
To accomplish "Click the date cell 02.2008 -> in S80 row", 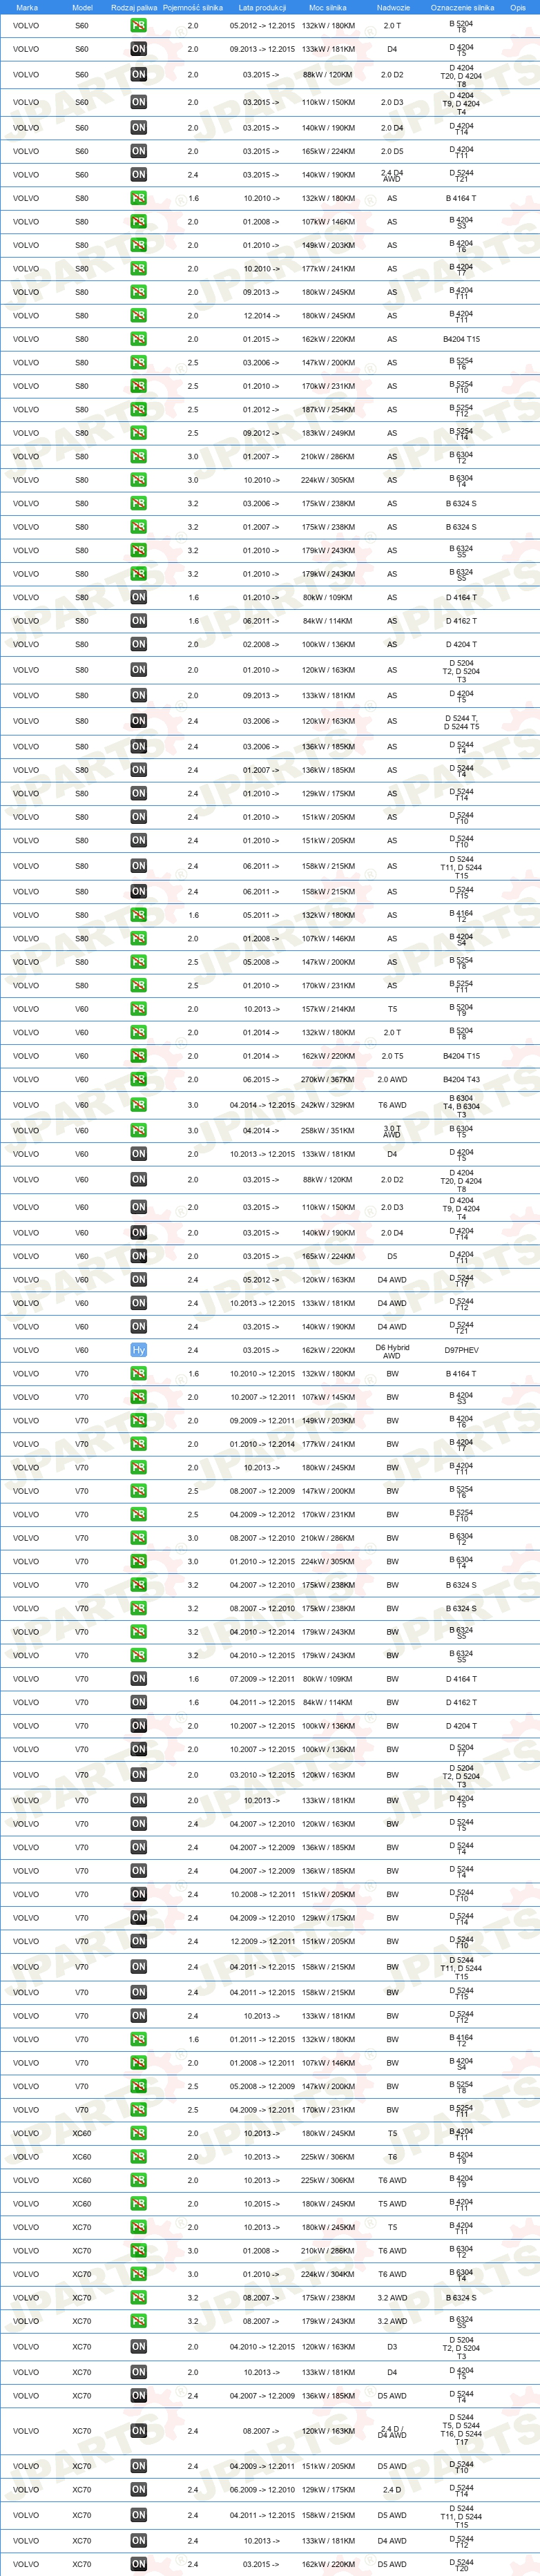I will coord(262,644).
